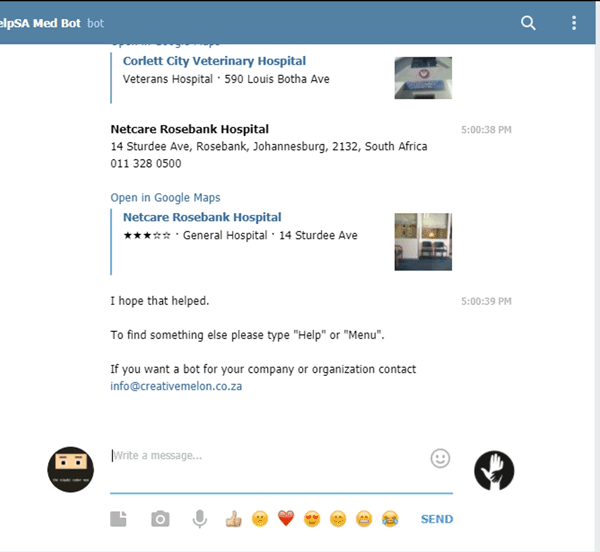This screenshot has height=552, width=600.
Task: Click the 'type "Help" or "Menu"' text line
Action: click(247, 335)
